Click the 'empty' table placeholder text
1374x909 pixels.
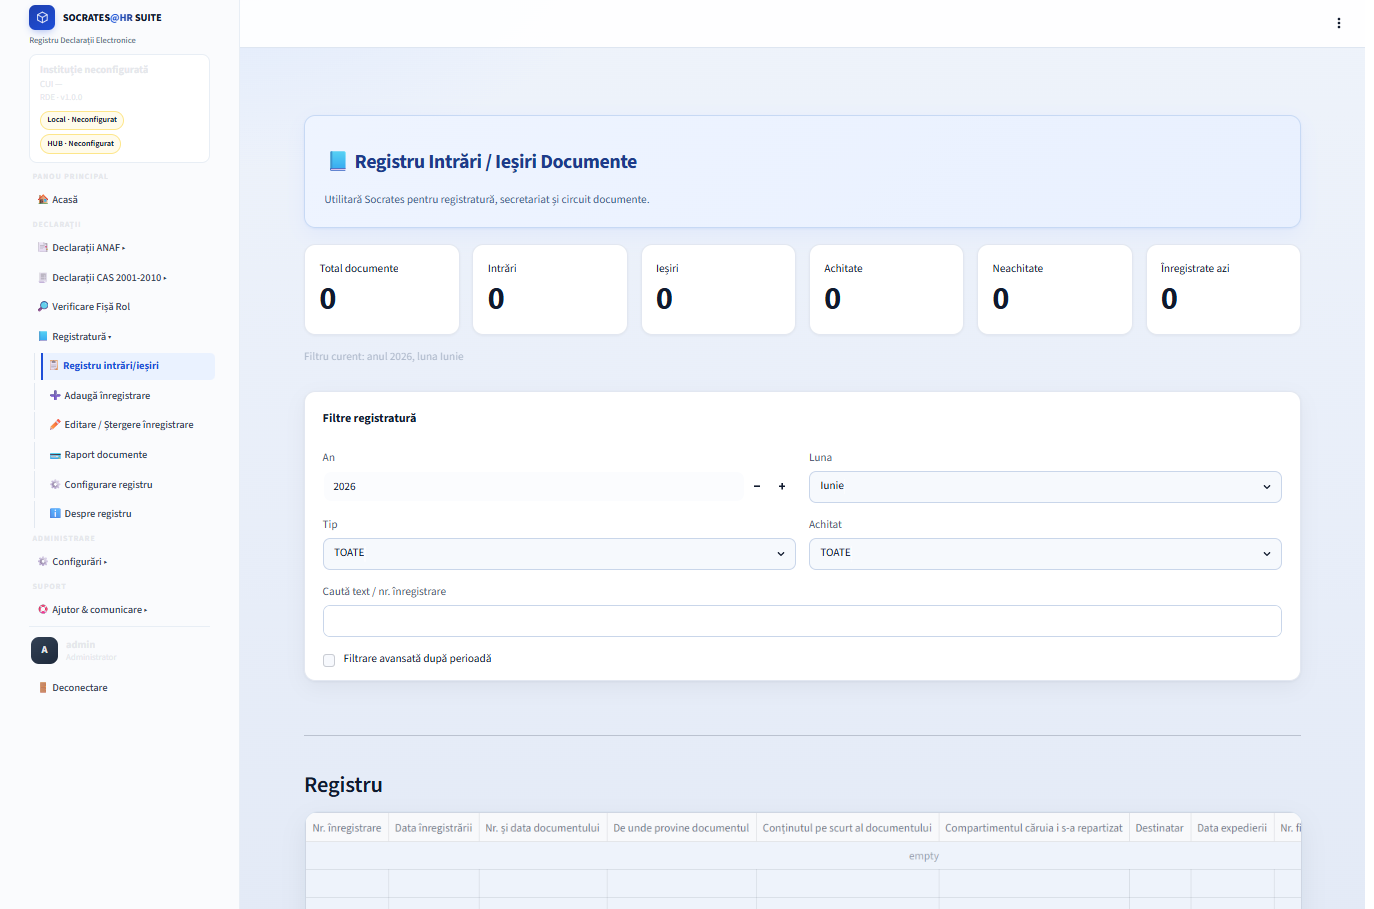[924, 857]
